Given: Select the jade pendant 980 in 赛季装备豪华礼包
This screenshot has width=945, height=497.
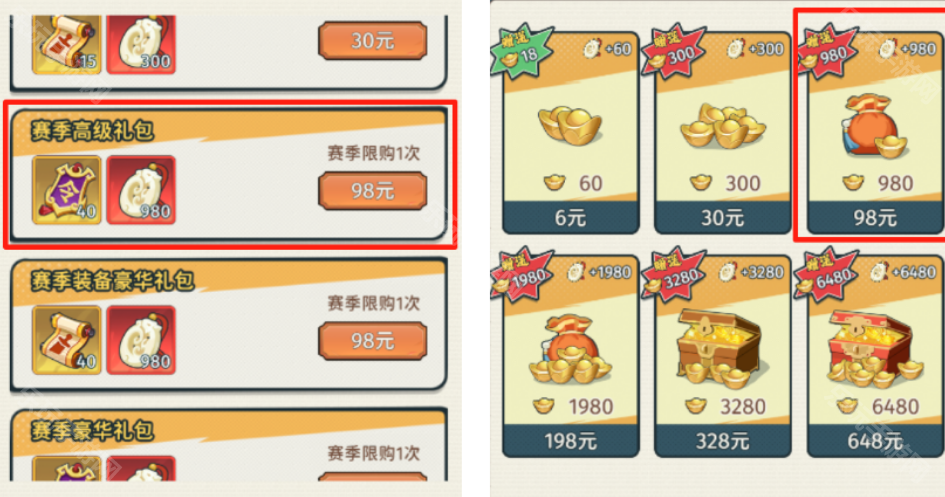Looking at the screenshot, I should coord(142,340).
